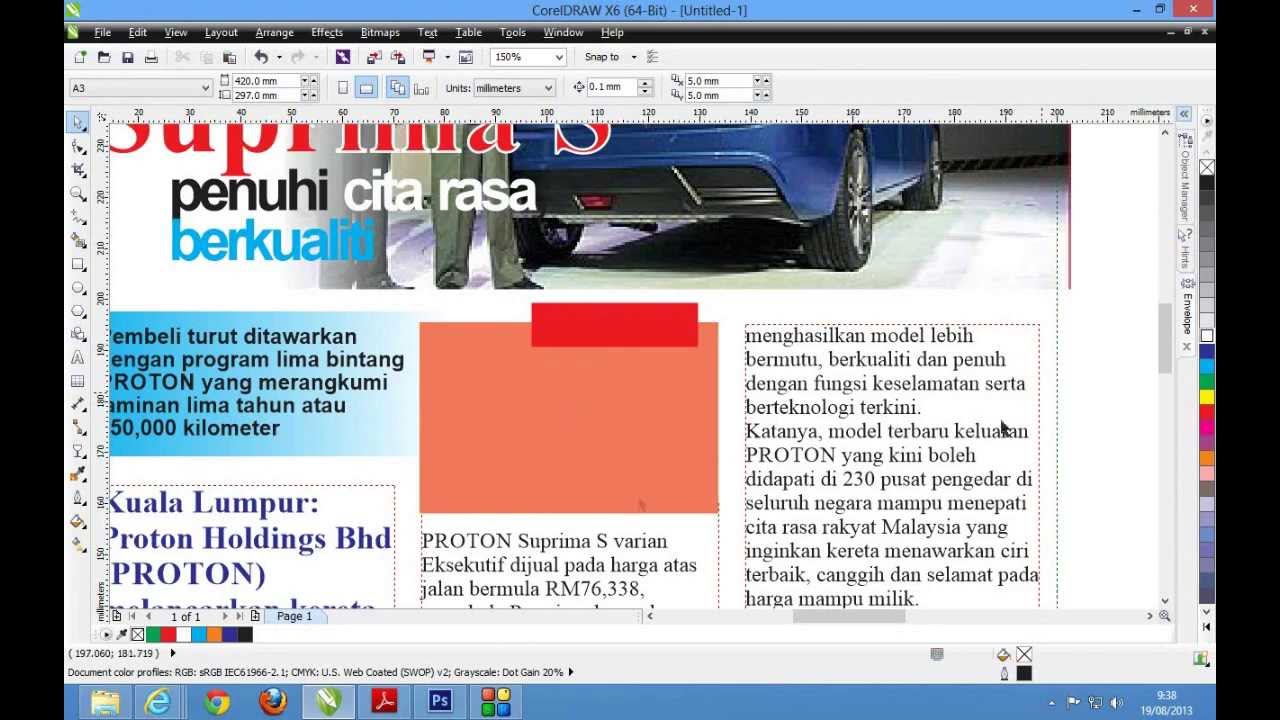This screenshot has height=720, width=1280.
Task: Click the nudge distance 0.1 mm field
Action: [x=611, y=88]
